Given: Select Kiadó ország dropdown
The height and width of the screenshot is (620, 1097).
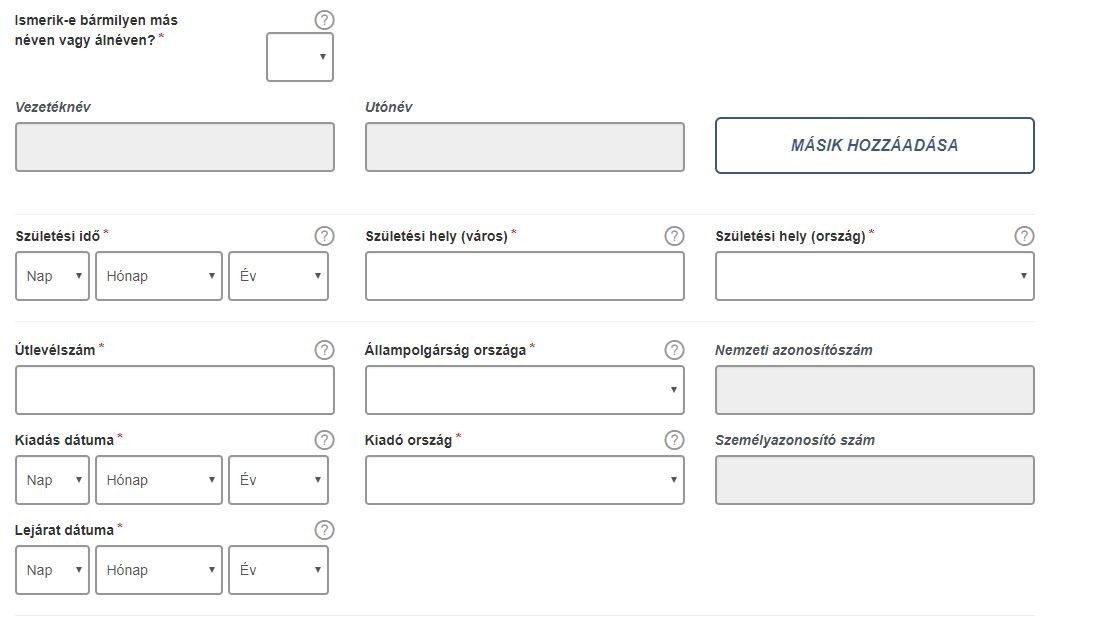Looking at the screenshot, I should (x=525, y=480).
